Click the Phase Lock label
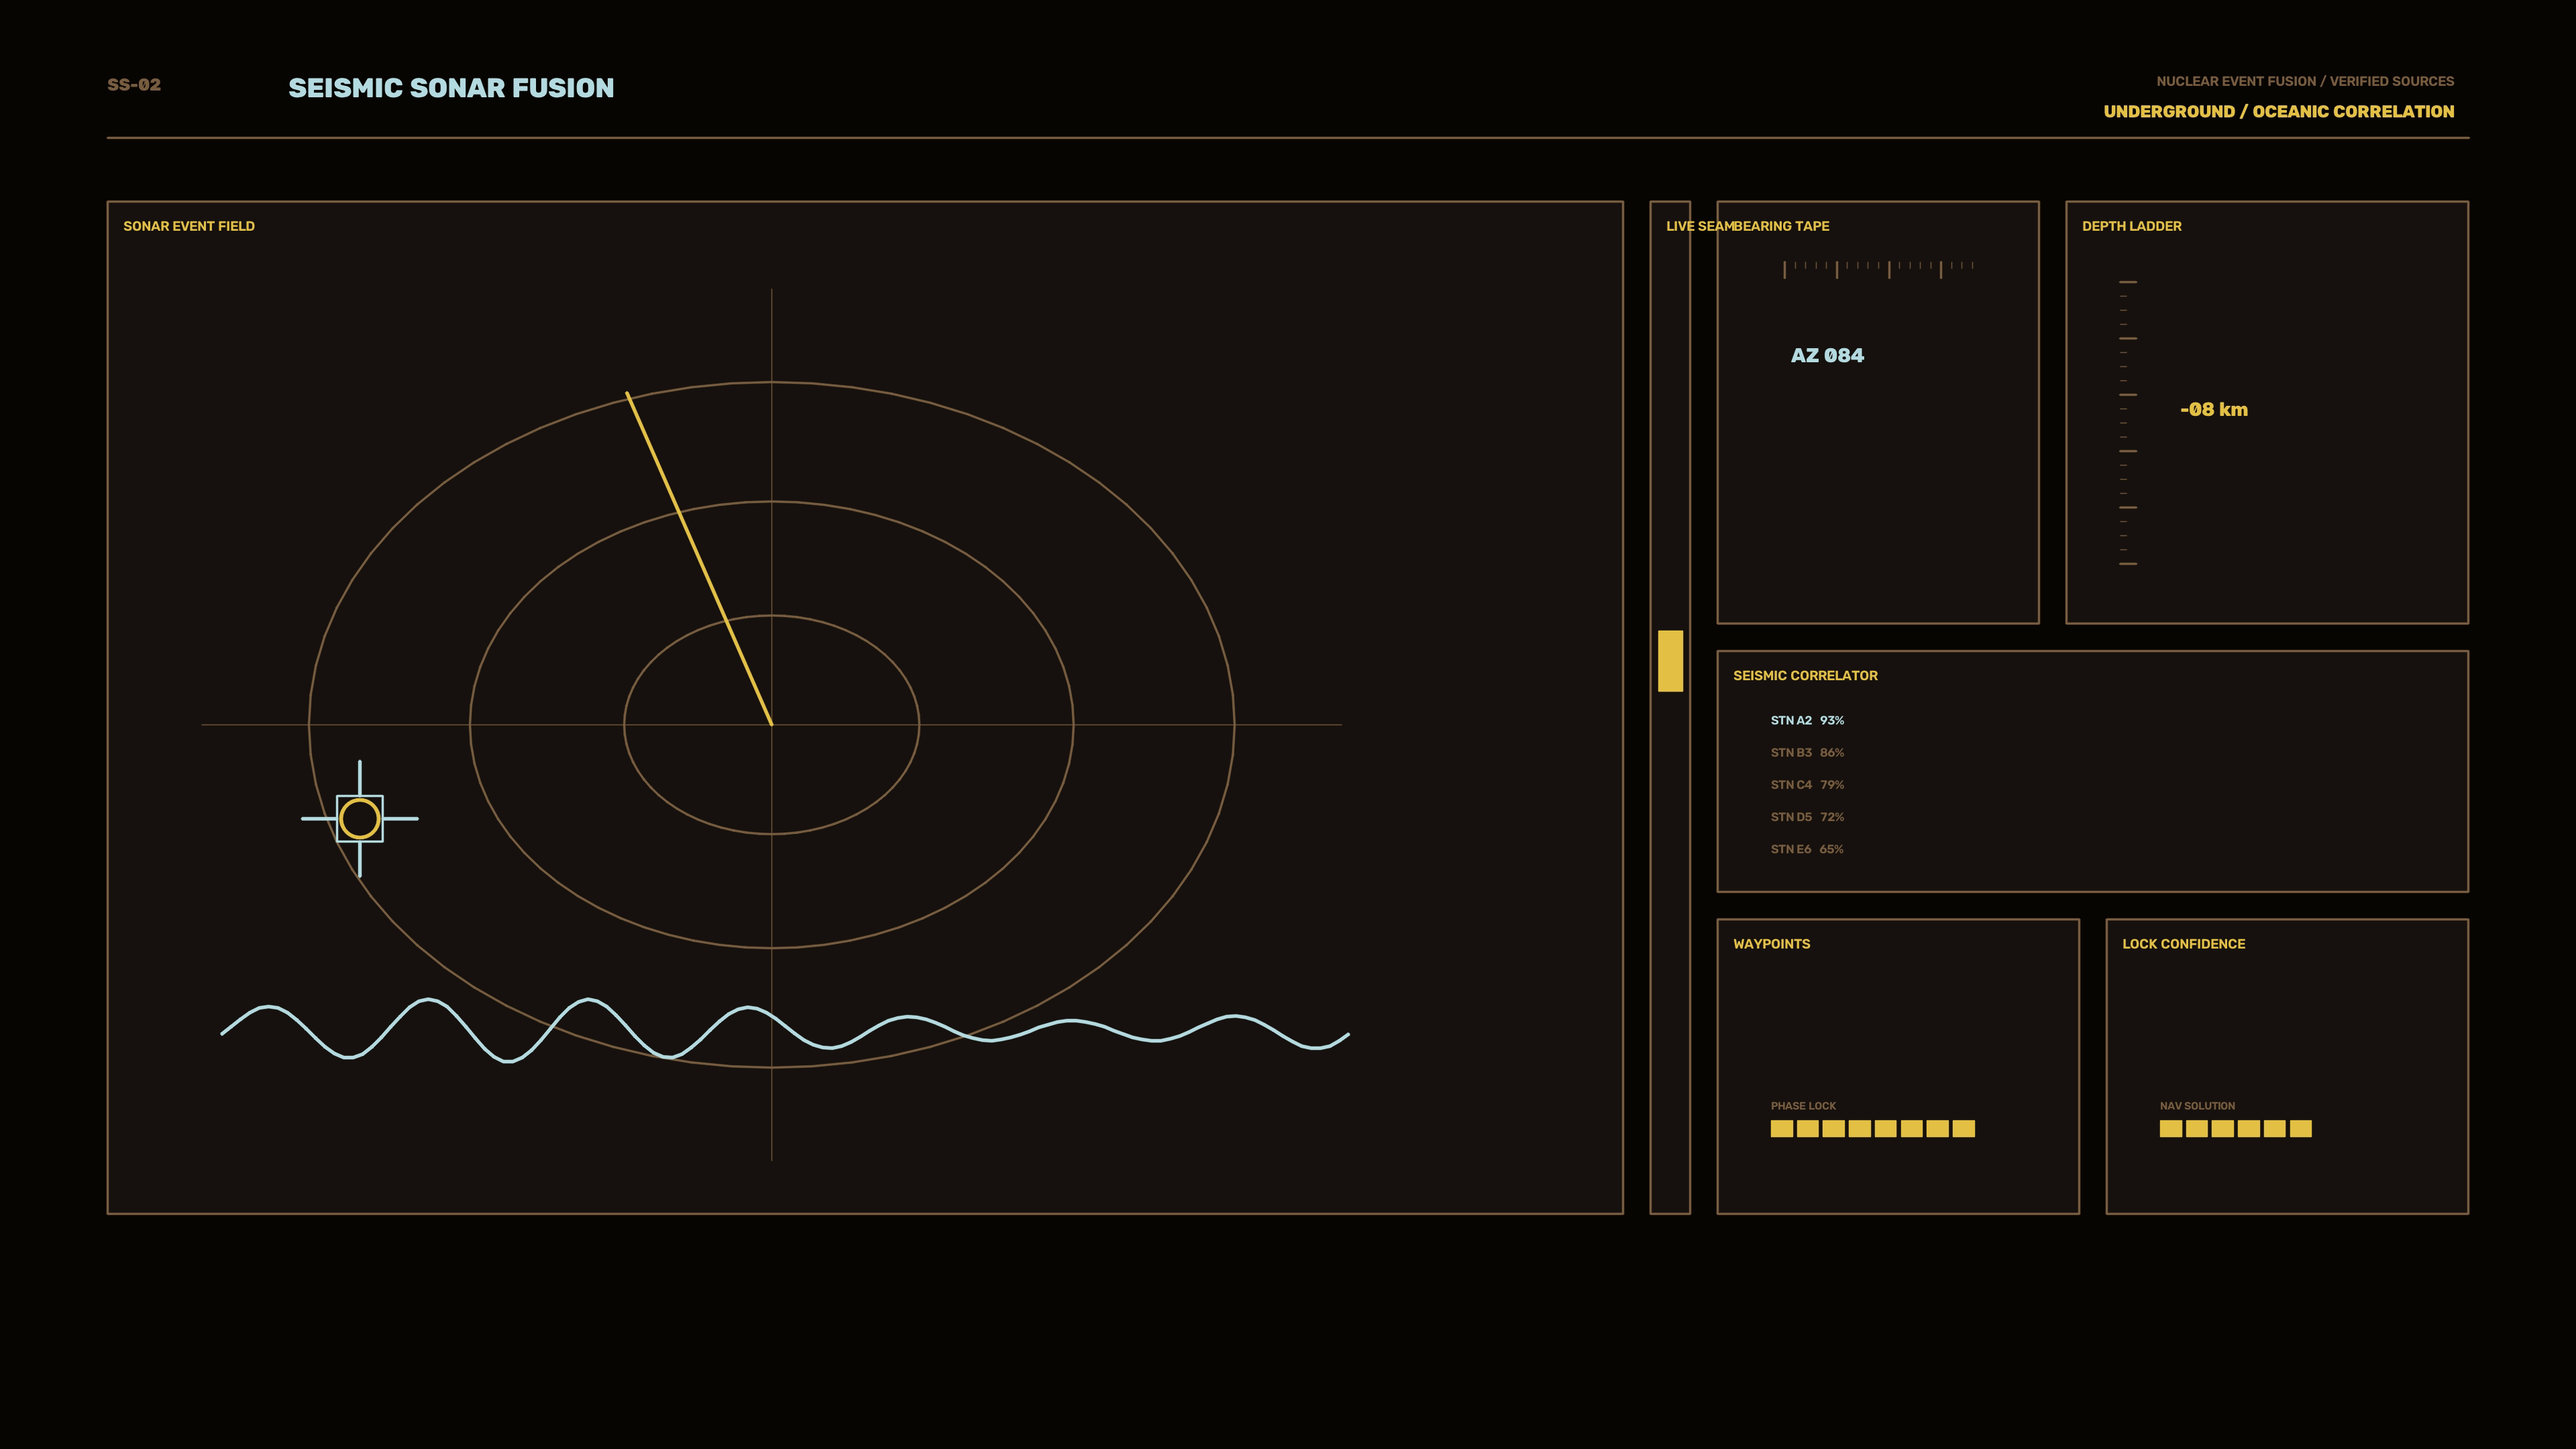 1803,1106
